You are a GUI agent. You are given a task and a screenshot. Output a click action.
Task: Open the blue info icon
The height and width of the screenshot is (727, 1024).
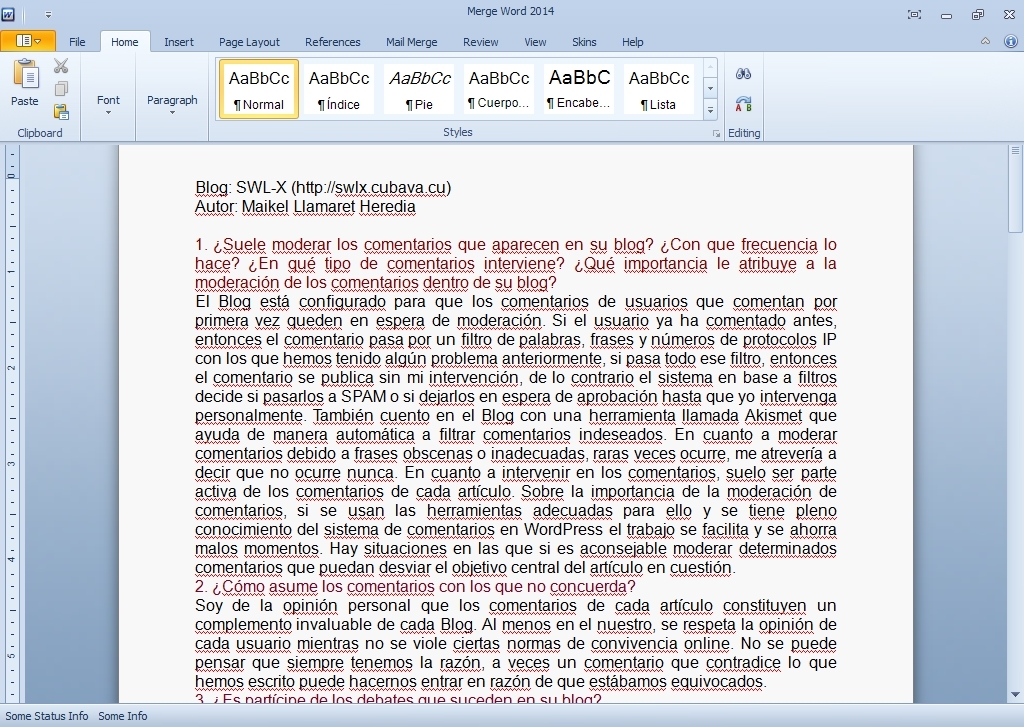point(1010,41)
